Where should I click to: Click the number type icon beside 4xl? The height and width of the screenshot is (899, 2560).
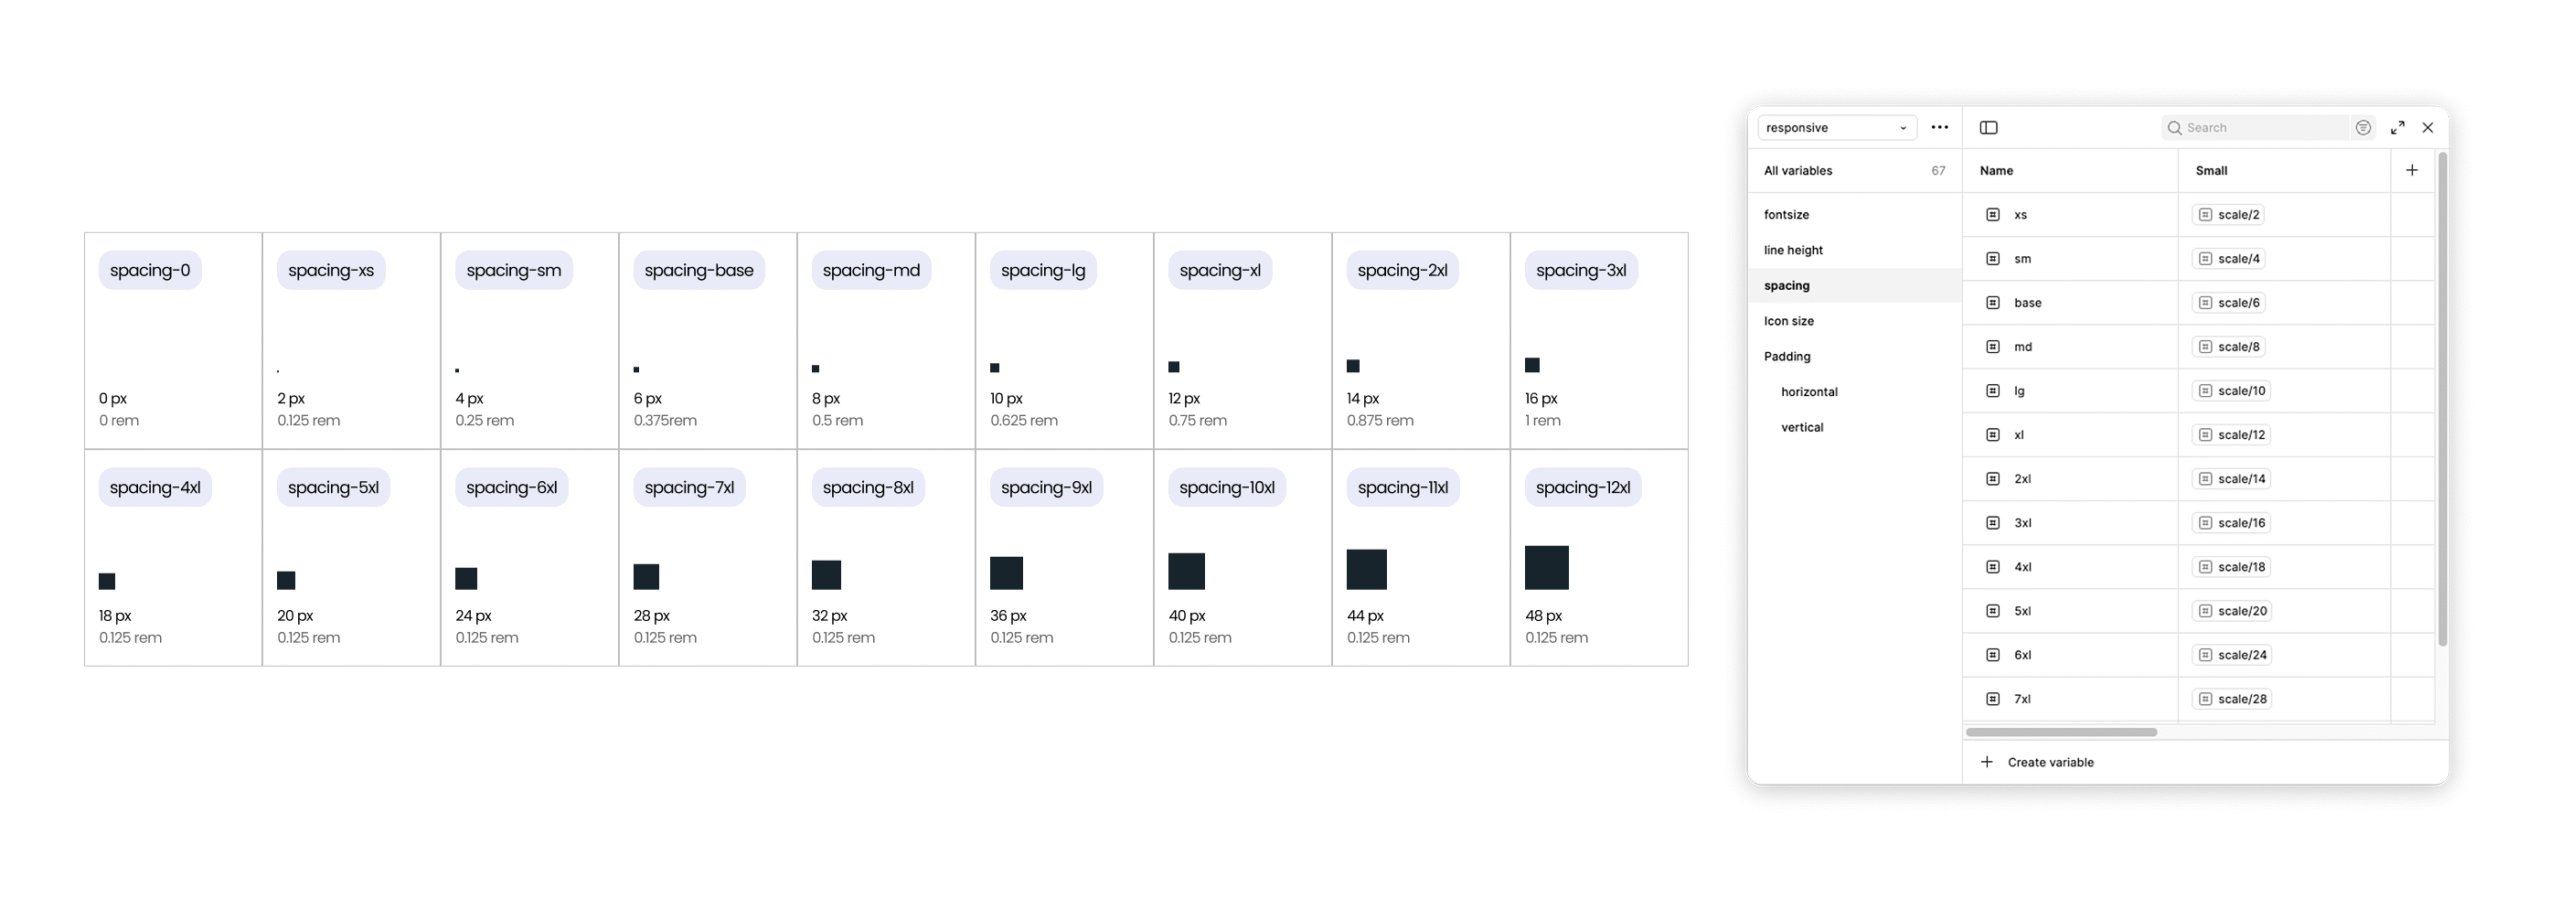point(1992,567)
